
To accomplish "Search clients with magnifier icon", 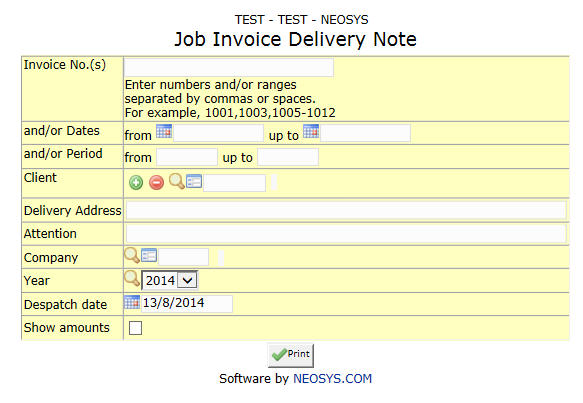I will 177,181.
